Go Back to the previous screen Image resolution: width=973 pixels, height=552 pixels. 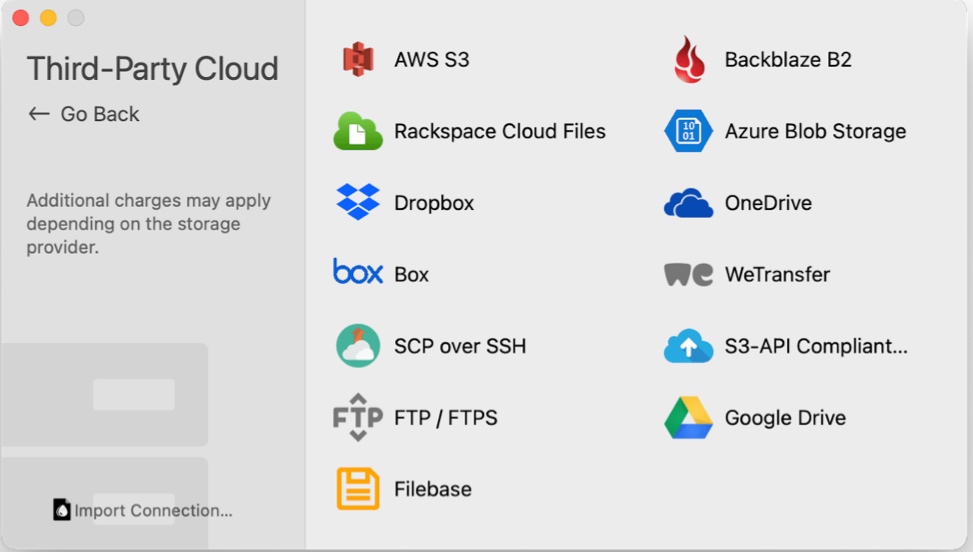(x=84, y=114)
